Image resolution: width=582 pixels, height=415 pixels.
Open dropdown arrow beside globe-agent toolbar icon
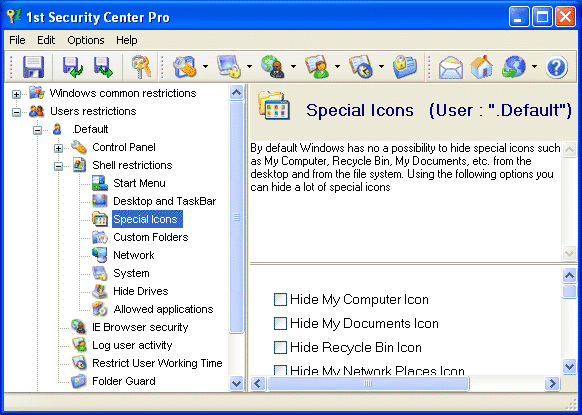tap(293, 67)
